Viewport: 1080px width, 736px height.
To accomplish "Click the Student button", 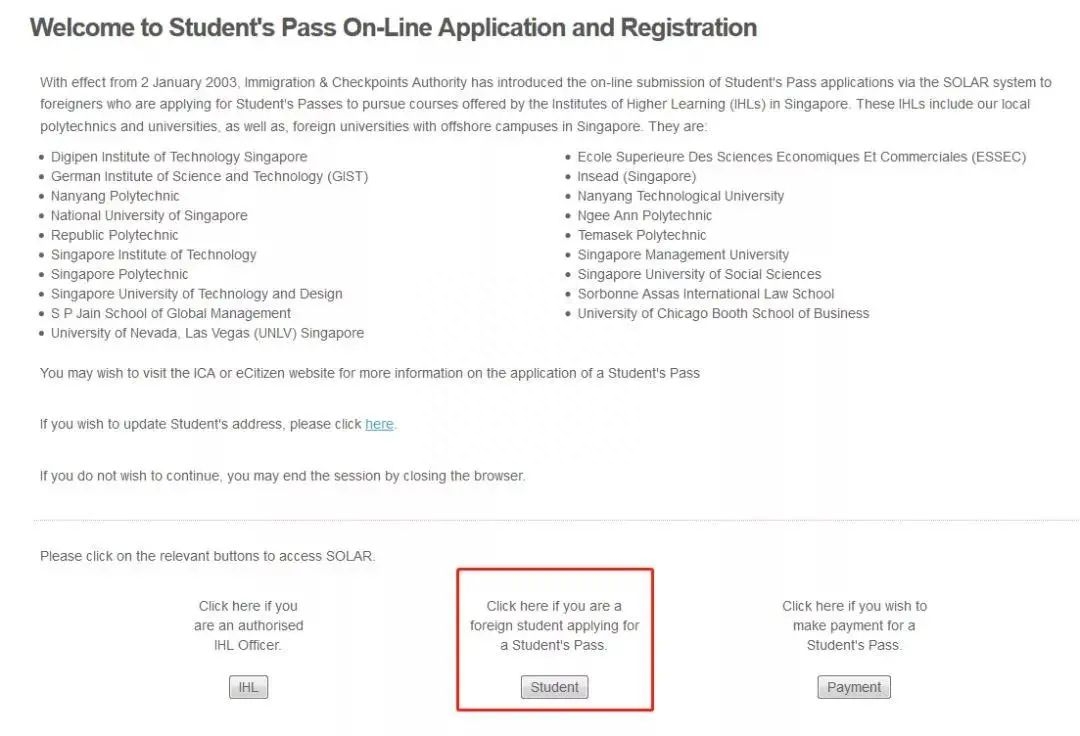I will (x=554, y=687).
